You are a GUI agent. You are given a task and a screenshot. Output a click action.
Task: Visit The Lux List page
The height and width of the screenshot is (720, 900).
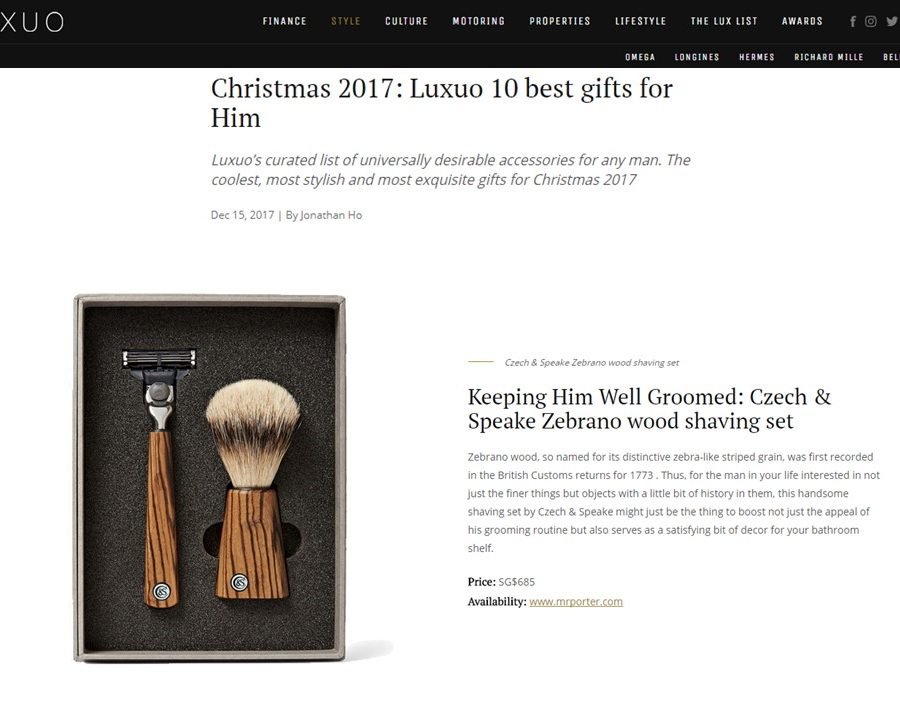pyautogui.click(x=724, y=21)
